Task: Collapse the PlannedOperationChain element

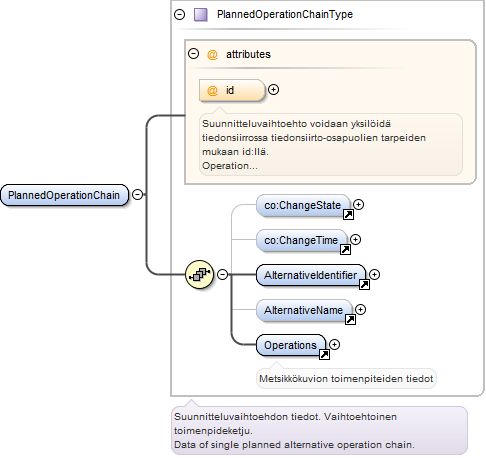Action: click(137, 194)
